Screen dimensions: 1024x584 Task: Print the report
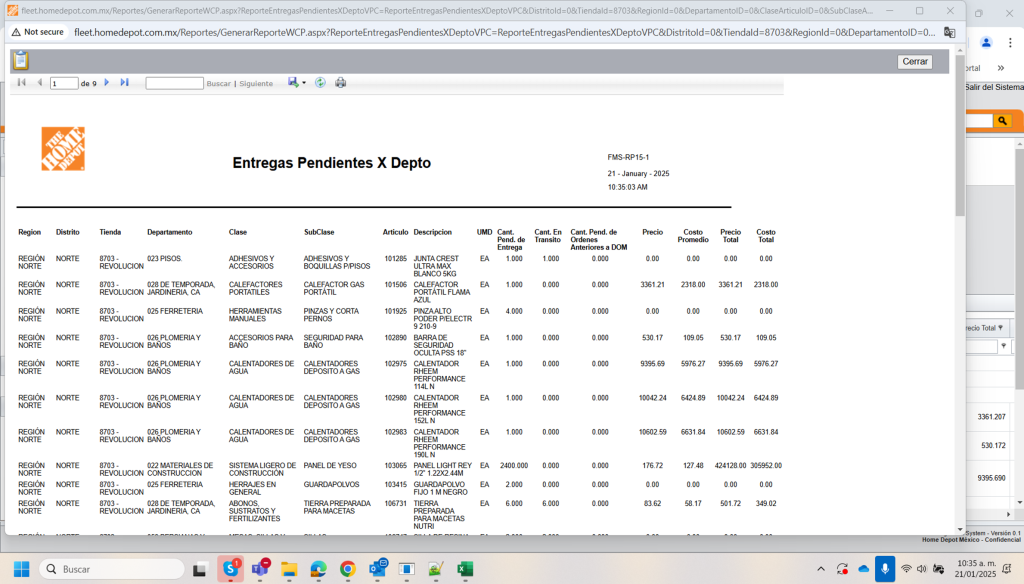point(340,83)
